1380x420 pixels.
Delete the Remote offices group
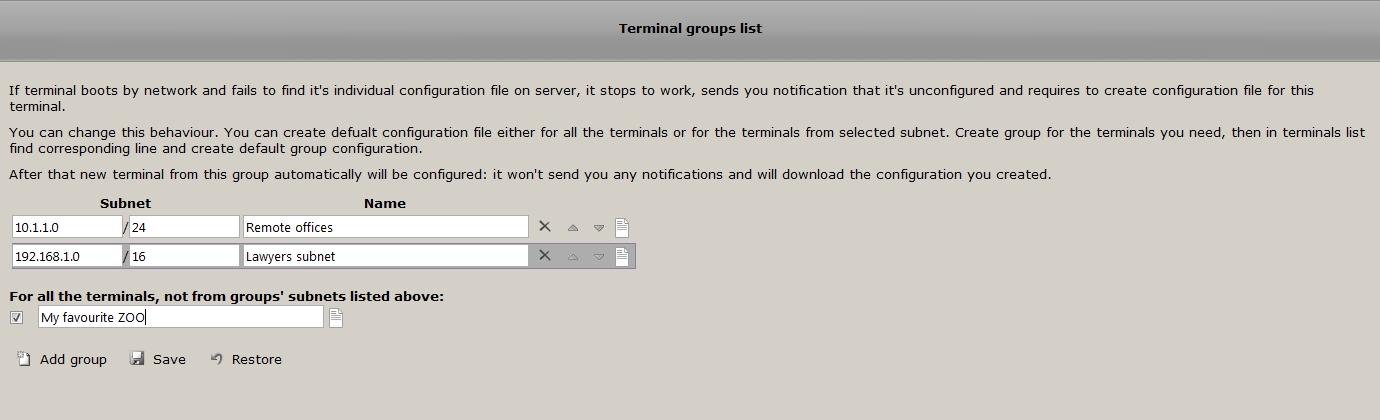[545, 227]
